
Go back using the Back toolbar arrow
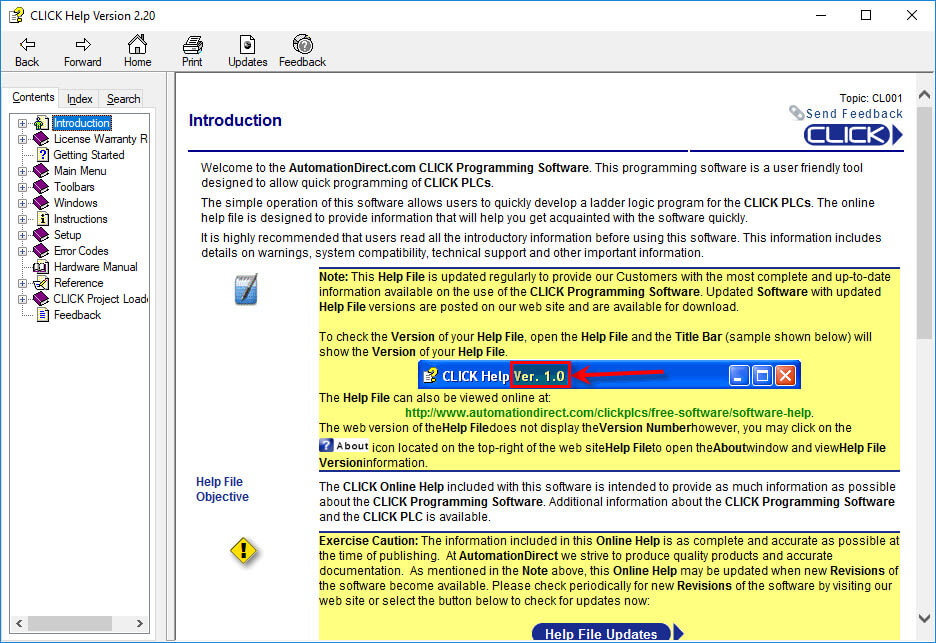pos(27,51)
